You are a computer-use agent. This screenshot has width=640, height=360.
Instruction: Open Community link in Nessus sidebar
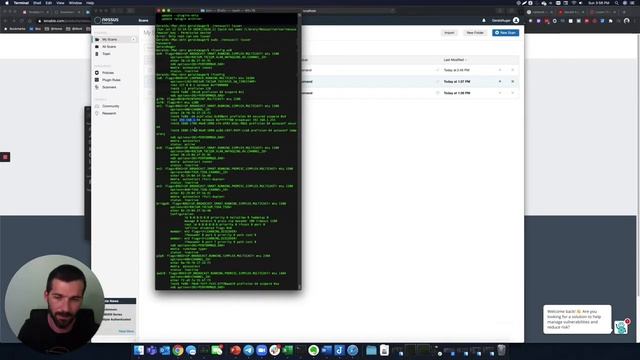[111, 106]
